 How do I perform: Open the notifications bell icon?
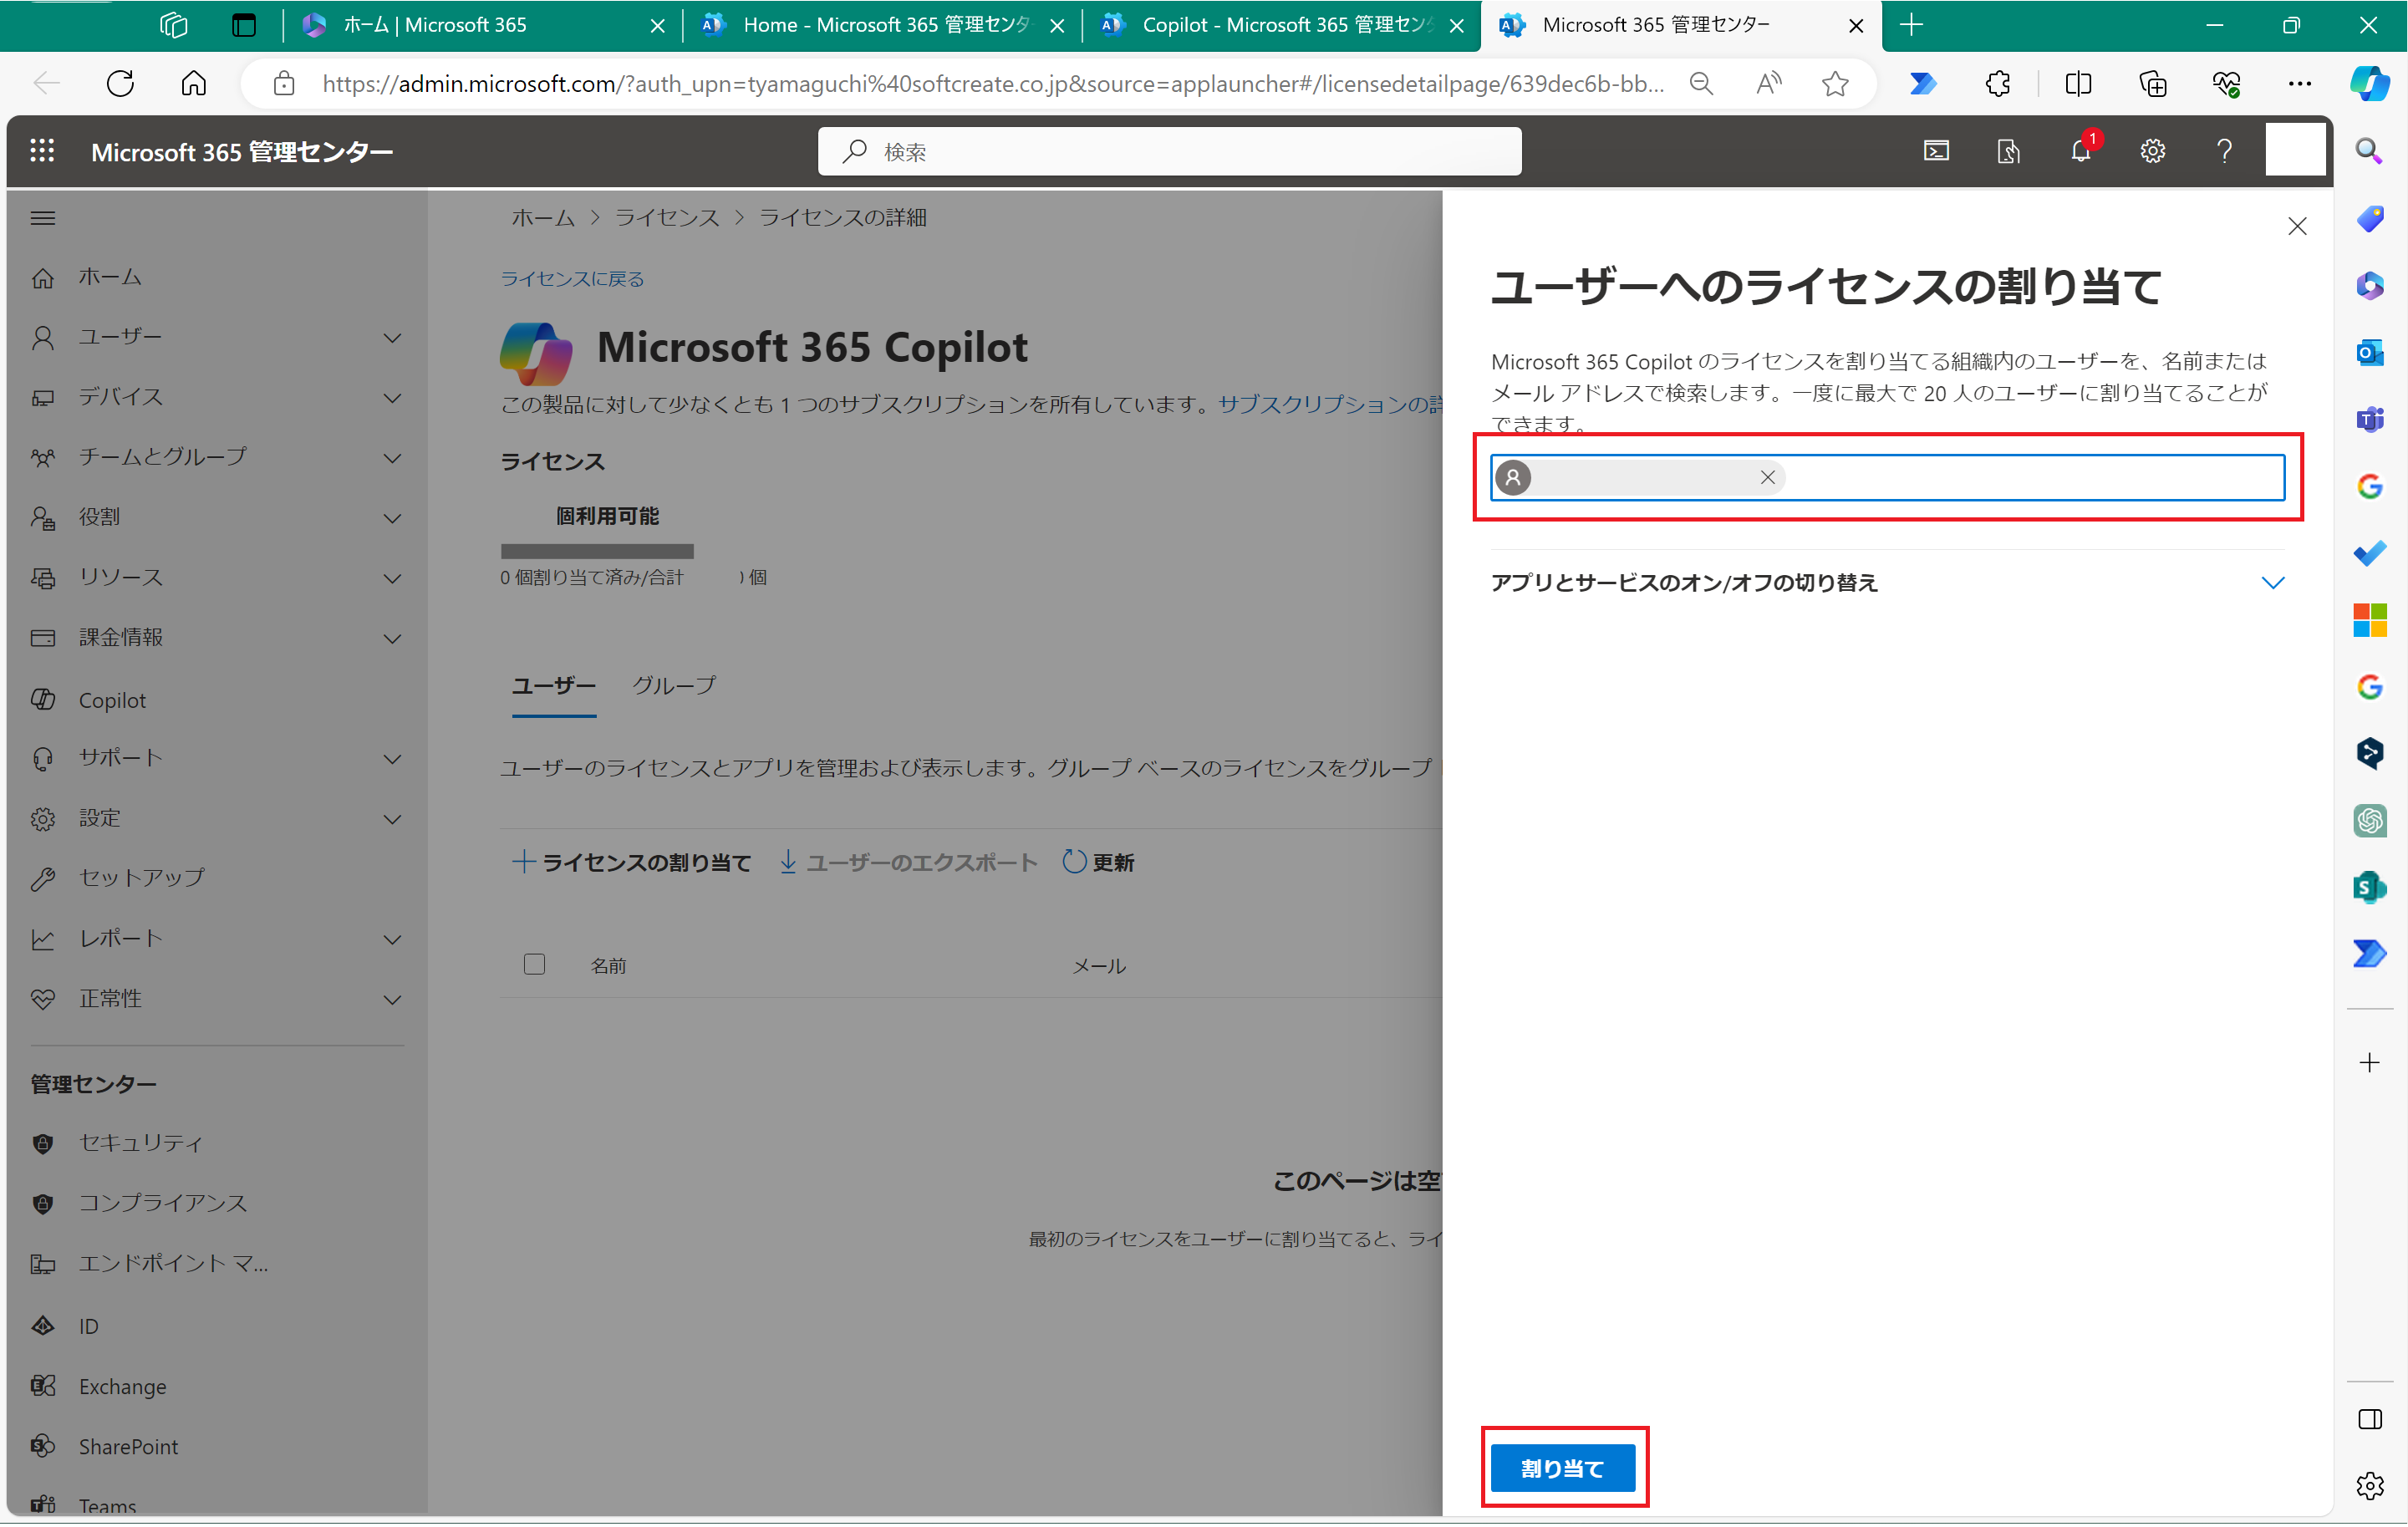(x=2081, y=151)
